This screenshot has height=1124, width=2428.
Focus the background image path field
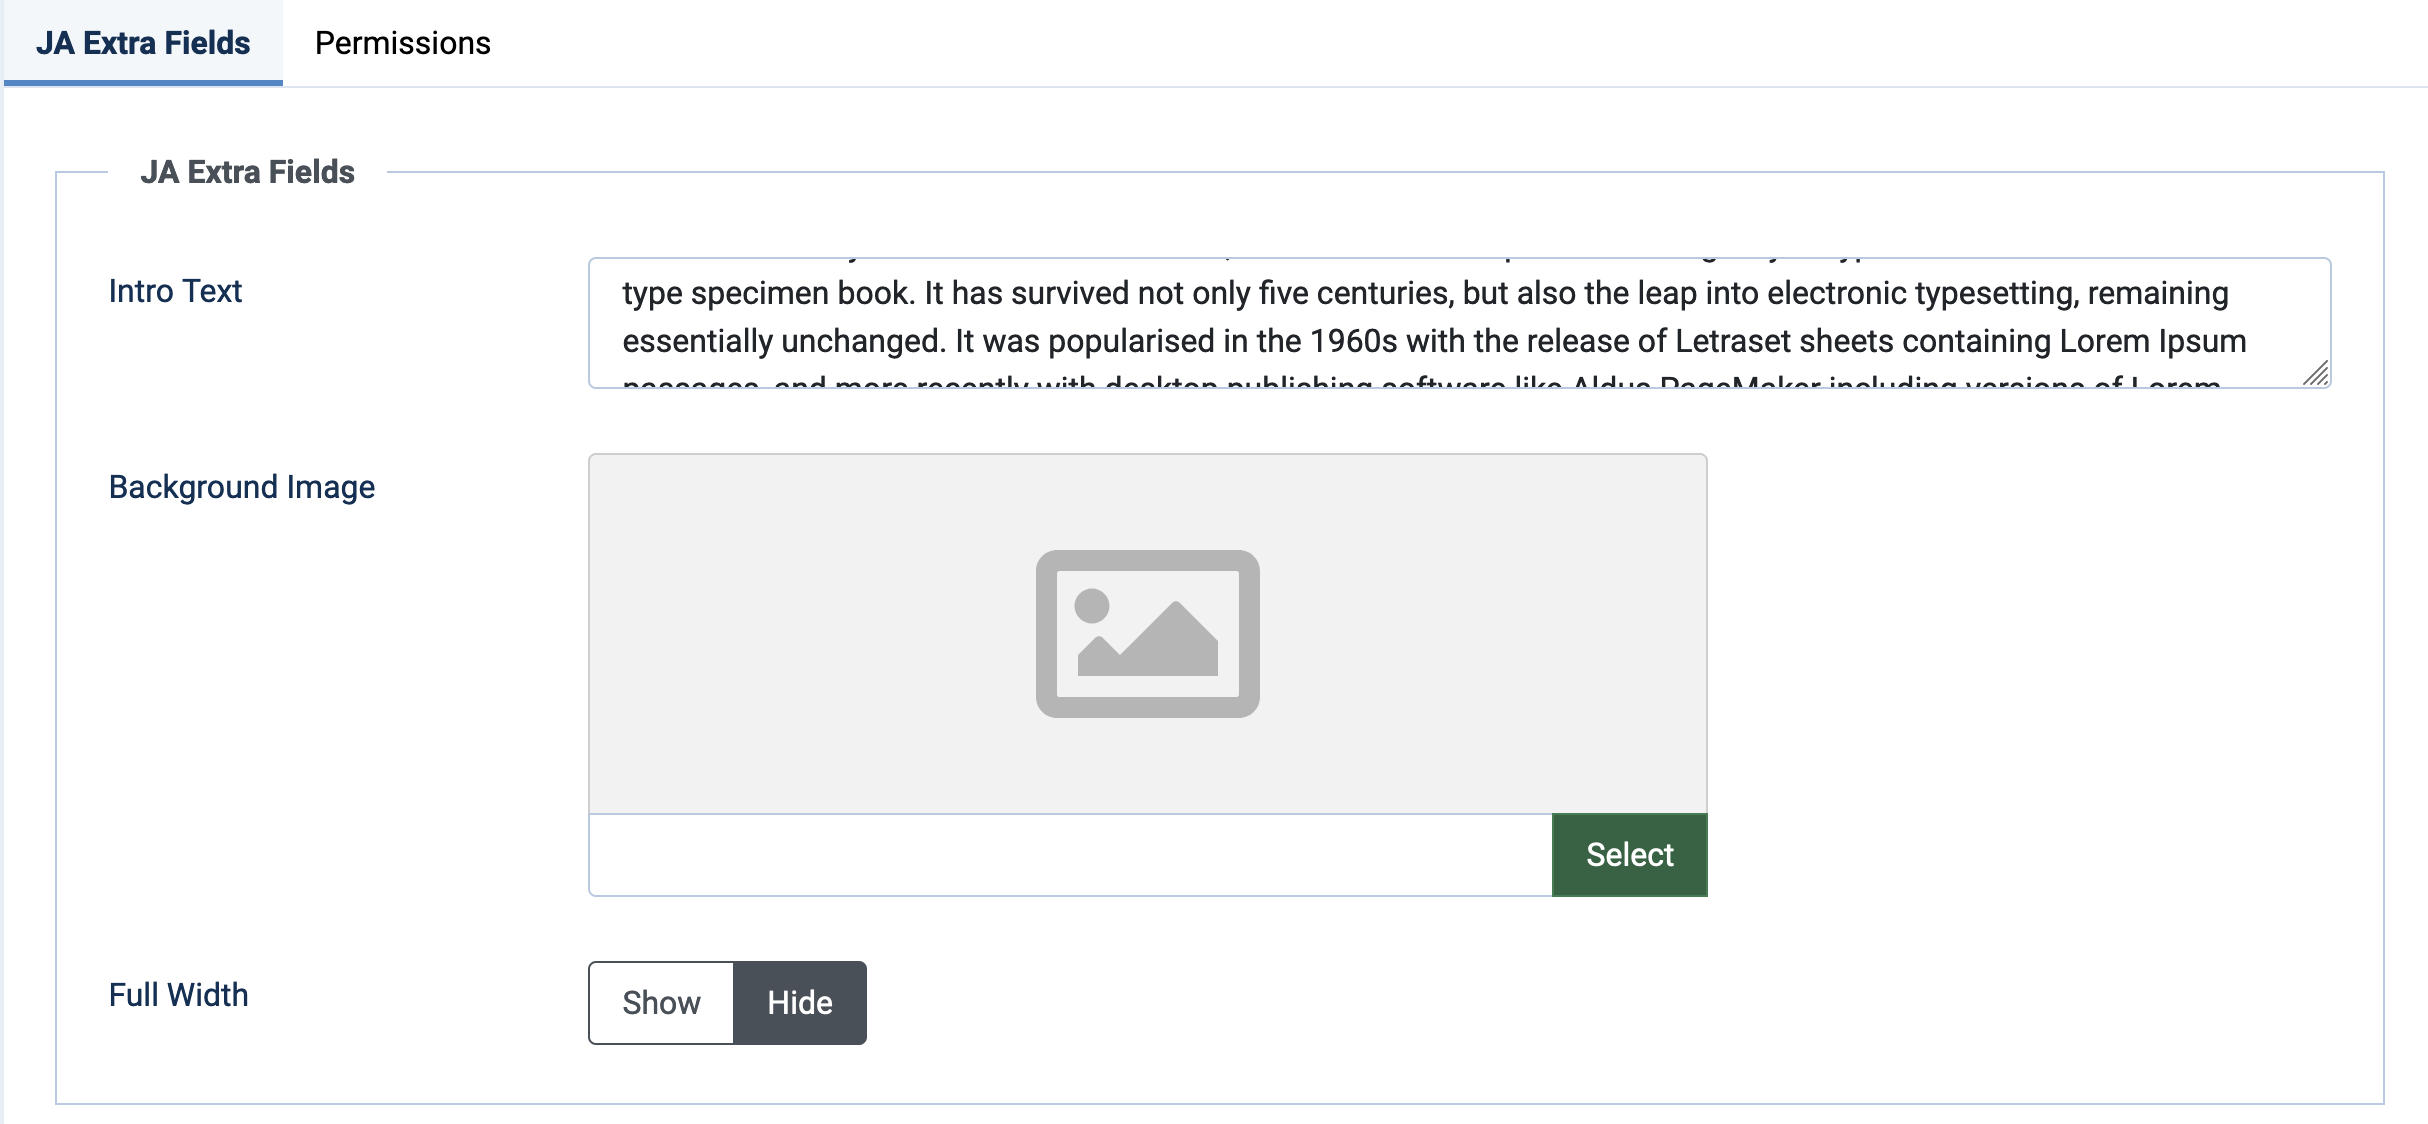pos(1070,855)
